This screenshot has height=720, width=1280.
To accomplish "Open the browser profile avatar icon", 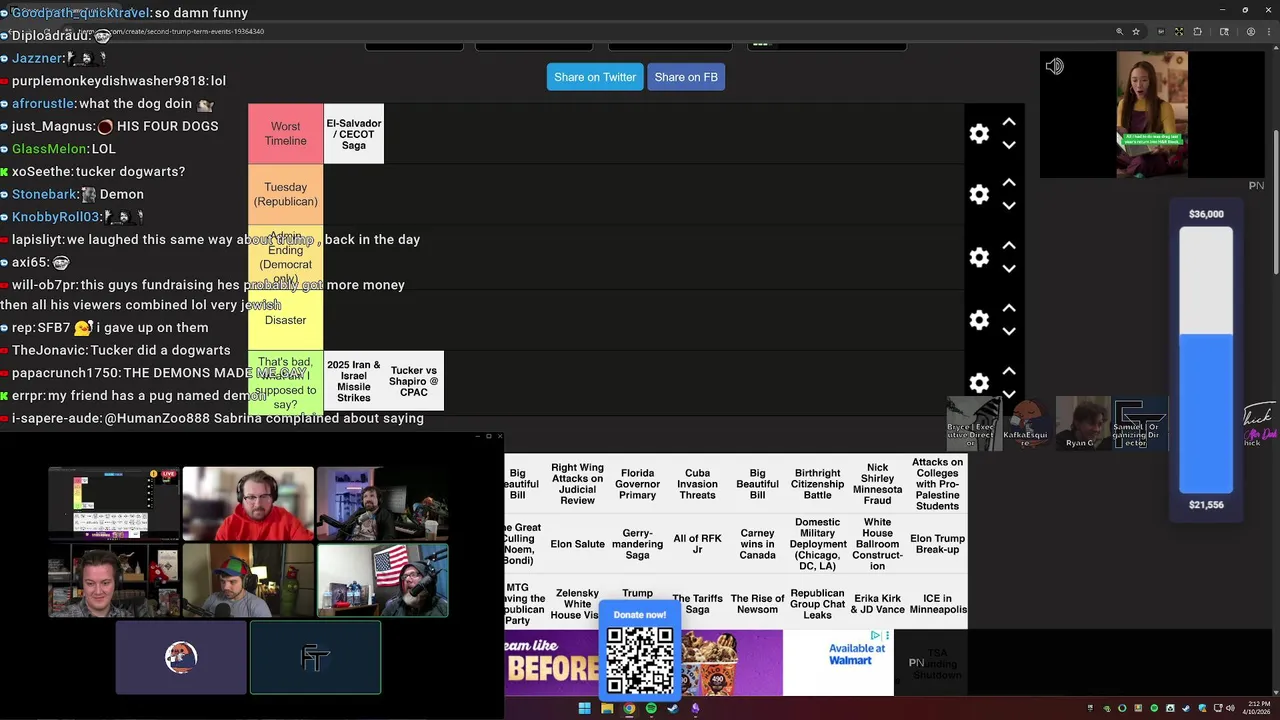I will [x=1250, y=31].
